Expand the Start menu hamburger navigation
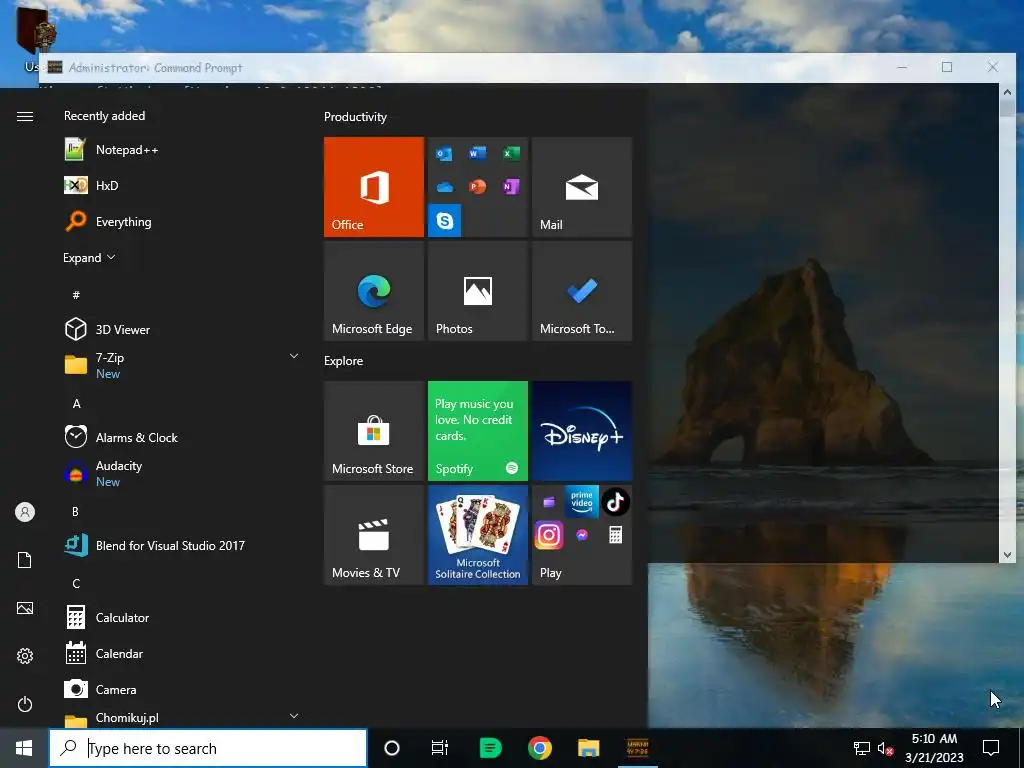The width and height of the screenshot is (1024, 768). pyautogui.click(x=25, y=116)
